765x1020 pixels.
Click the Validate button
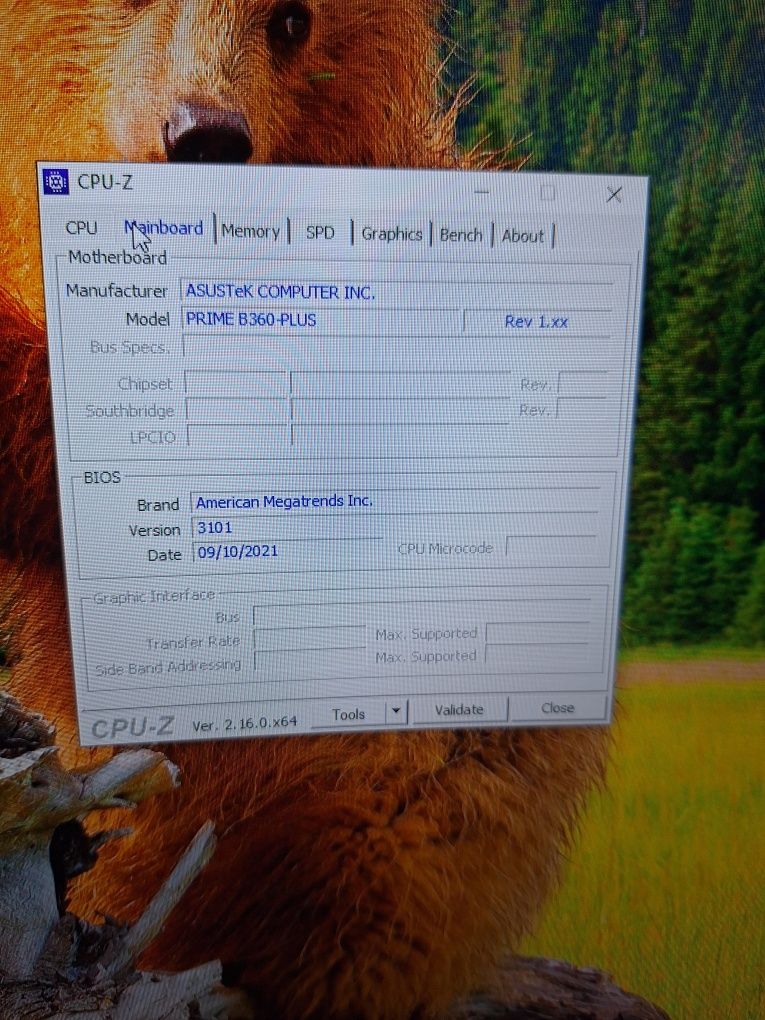point(459,710)
